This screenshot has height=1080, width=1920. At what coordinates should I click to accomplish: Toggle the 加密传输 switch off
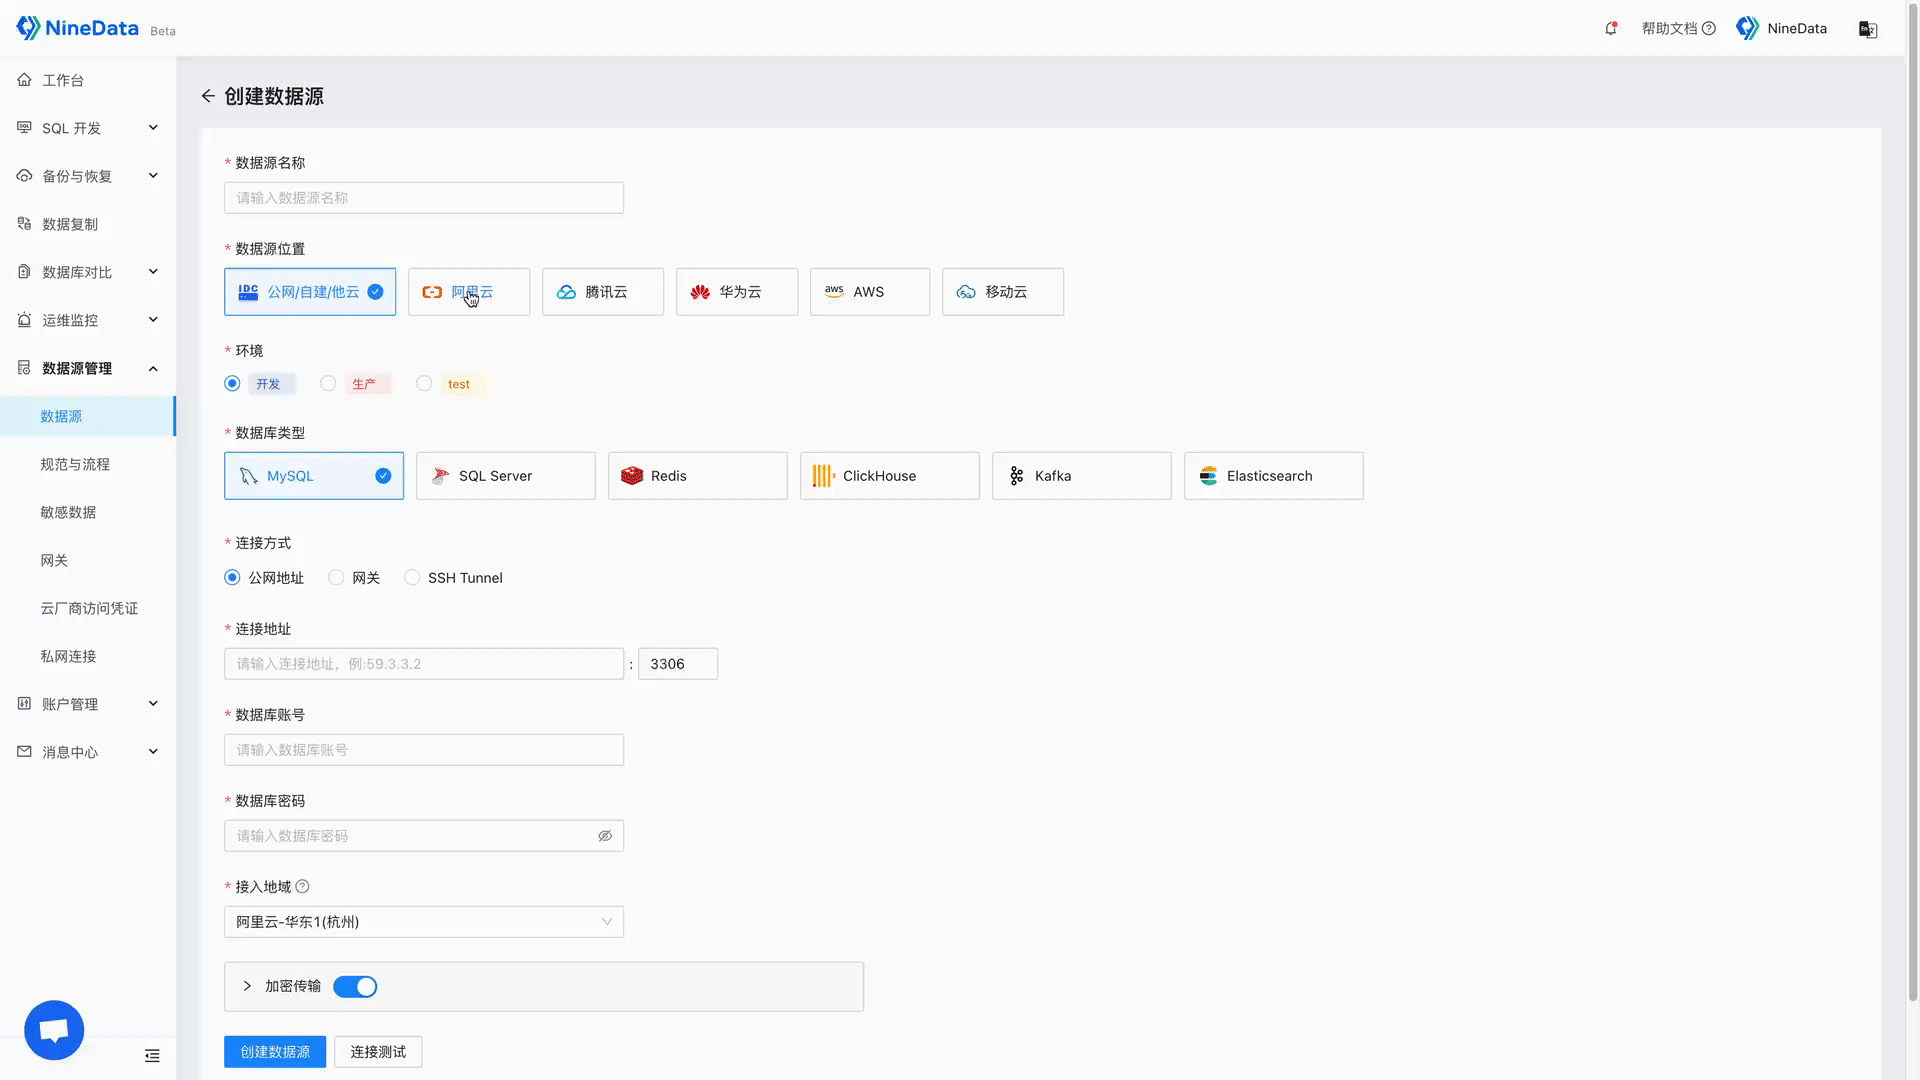click(x=355, y=987)
